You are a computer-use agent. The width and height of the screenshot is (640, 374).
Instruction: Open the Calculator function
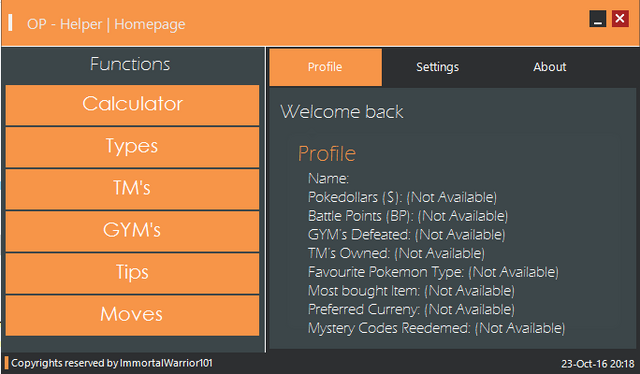pyautogui.click(x=132, y=105)
